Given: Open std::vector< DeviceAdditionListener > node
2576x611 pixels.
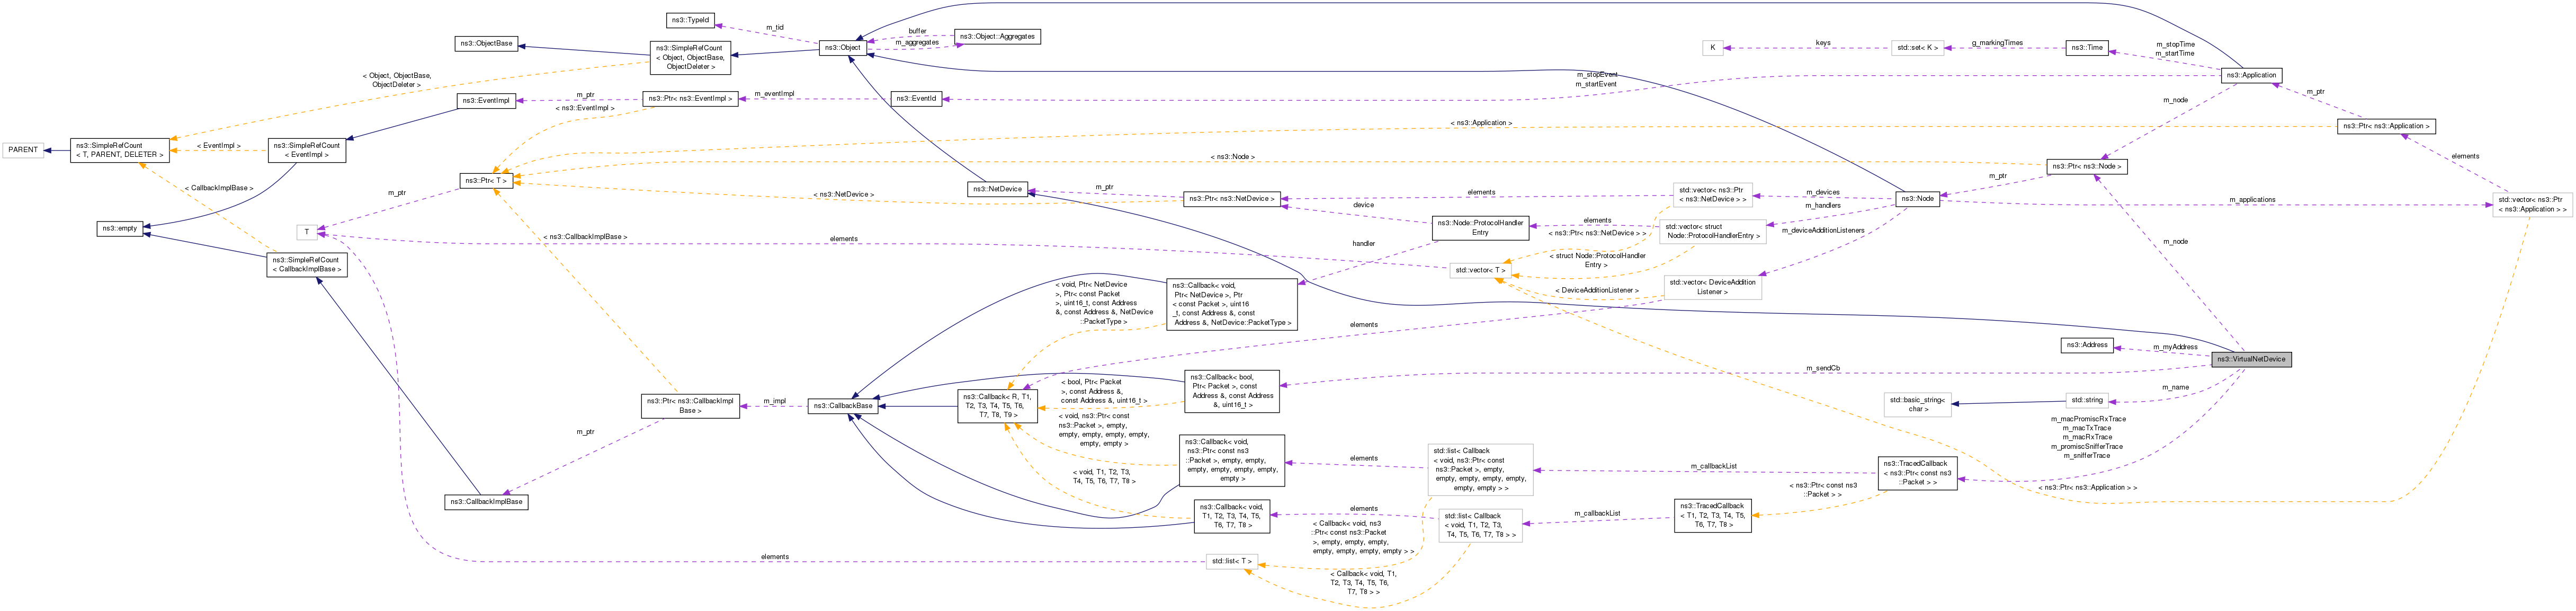Looking at the screenshot, I should click(1713, 287).
